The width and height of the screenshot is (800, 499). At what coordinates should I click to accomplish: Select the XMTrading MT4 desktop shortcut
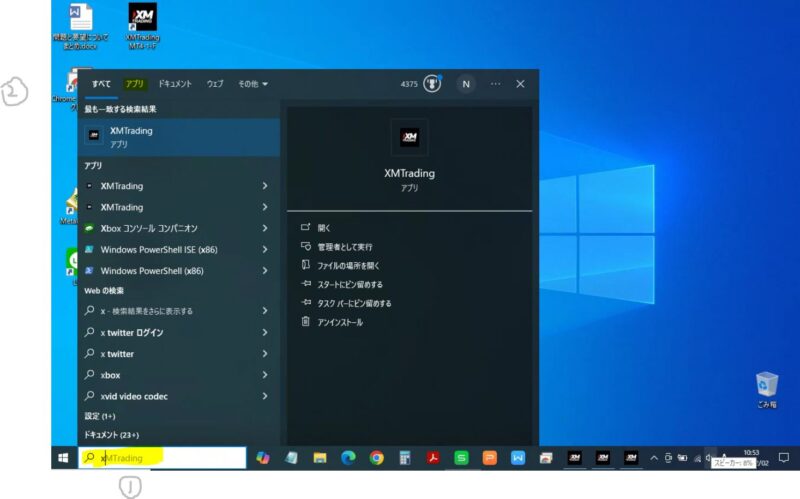coord(142,27)
